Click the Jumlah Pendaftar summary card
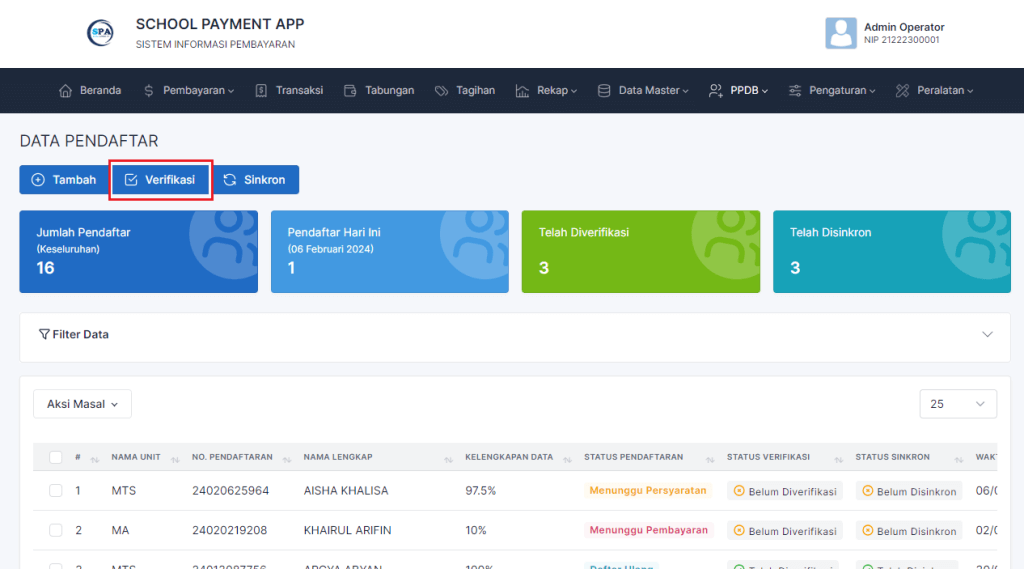The width and height of the screenshot is (1024, 569). click(x=138, y=251)
